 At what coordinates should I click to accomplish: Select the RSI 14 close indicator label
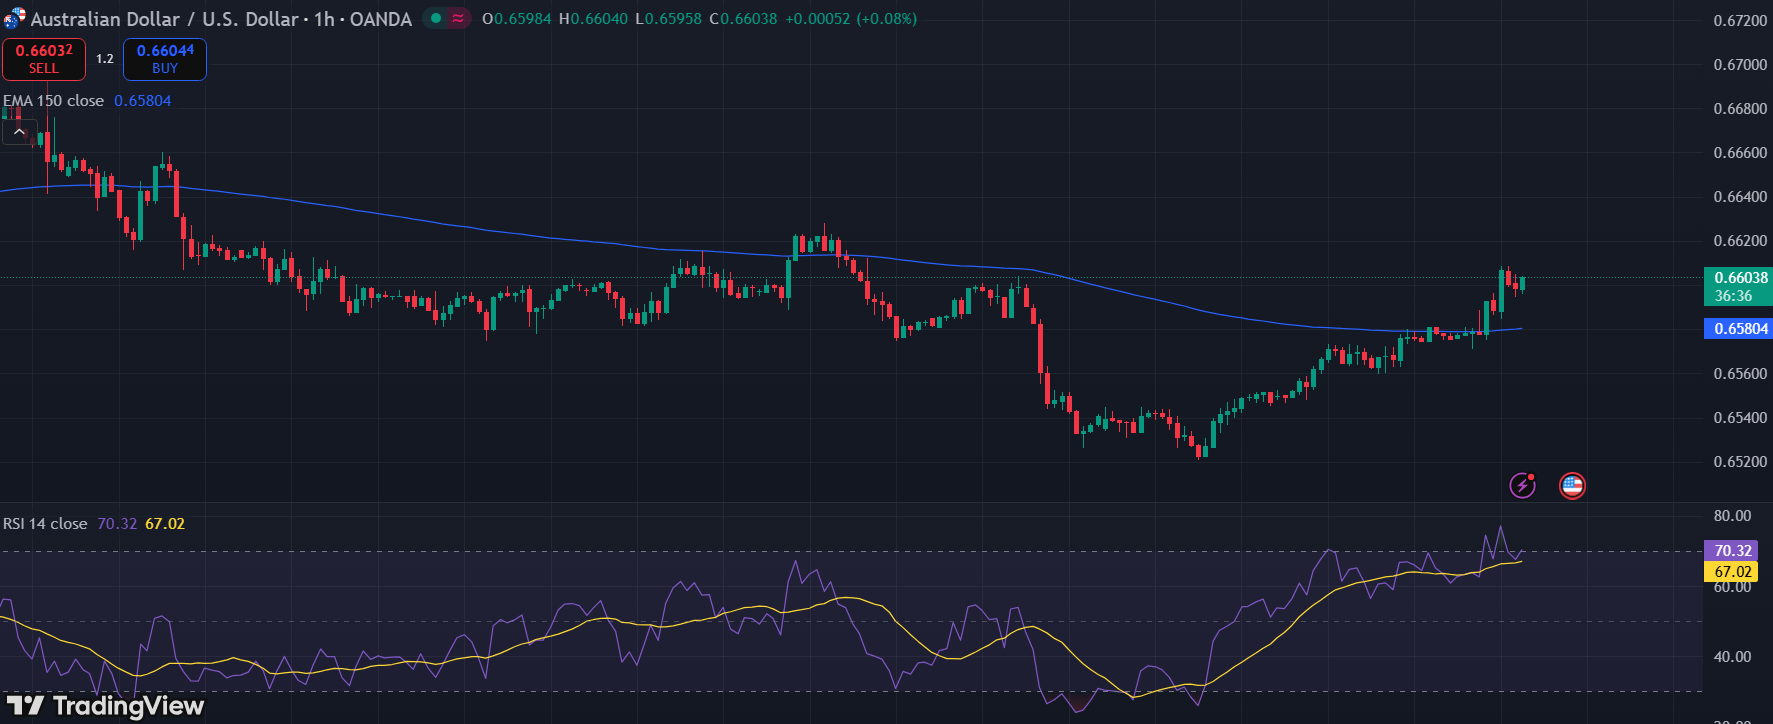click(45, 524)
